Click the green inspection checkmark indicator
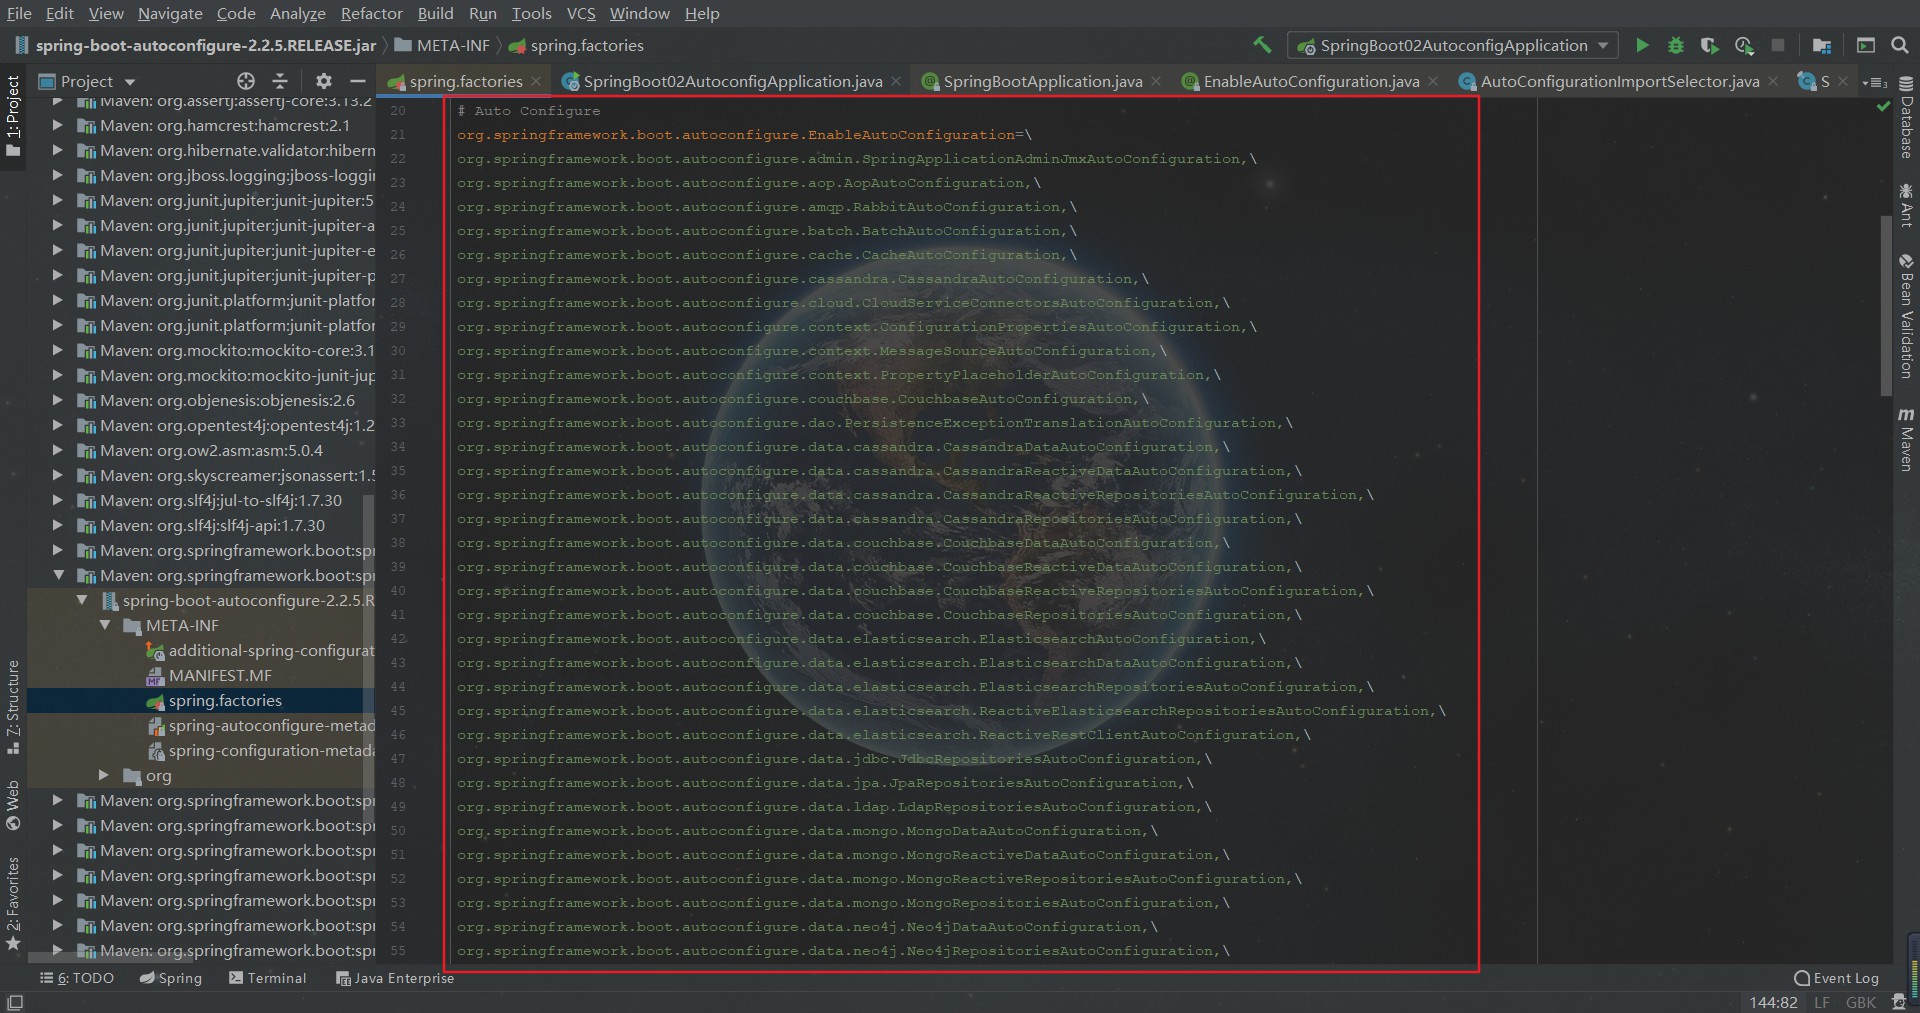The image size is (1920, 1013). (x=1883, y=106)
